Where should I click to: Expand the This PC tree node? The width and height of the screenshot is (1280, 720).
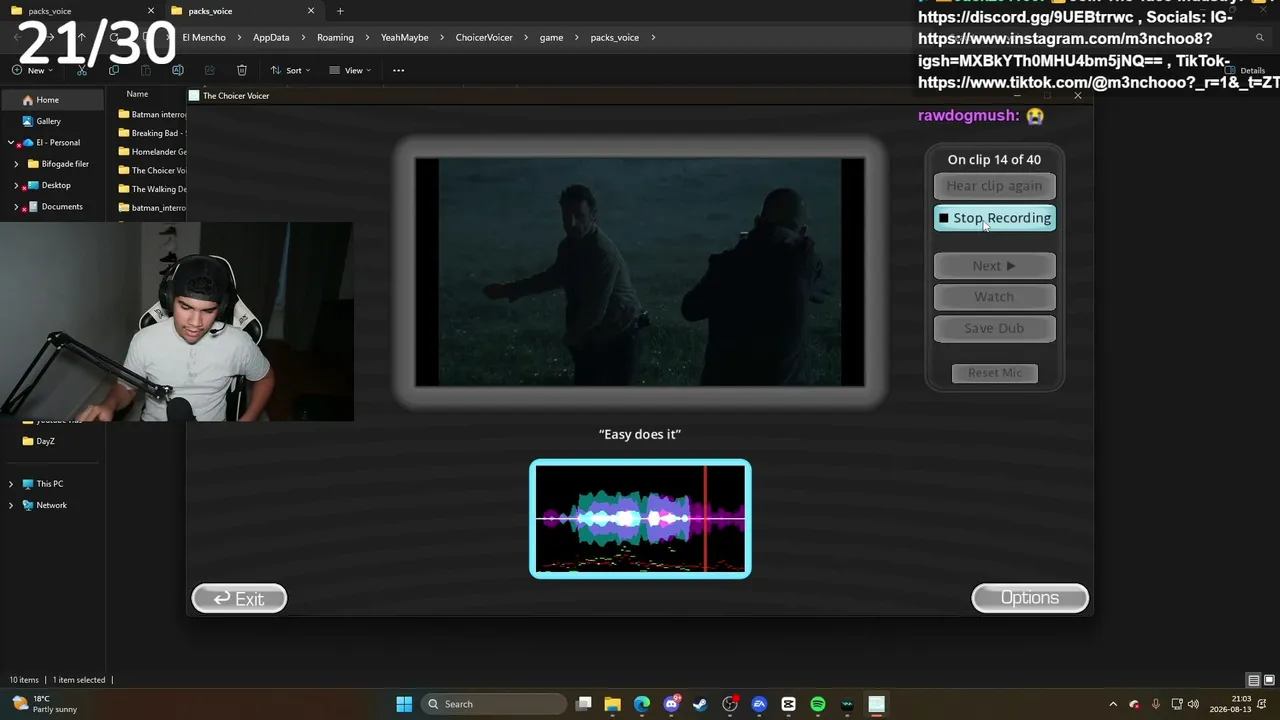click(11, 484)
